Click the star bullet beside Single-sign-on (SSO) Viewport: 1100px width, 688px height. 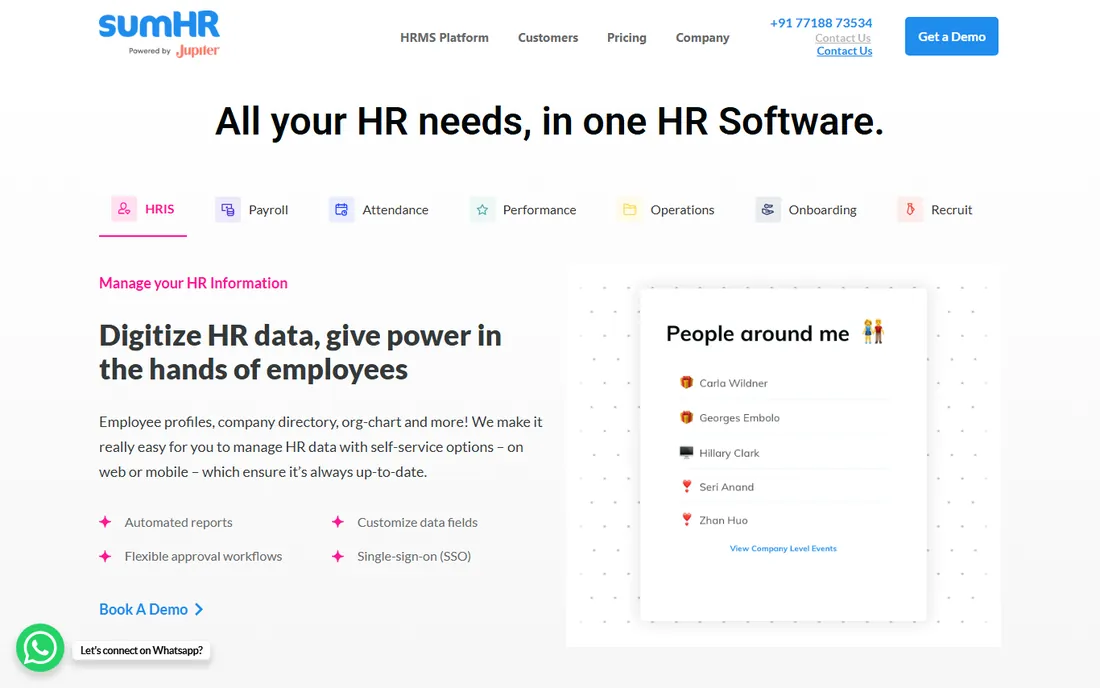click(338, 556)
